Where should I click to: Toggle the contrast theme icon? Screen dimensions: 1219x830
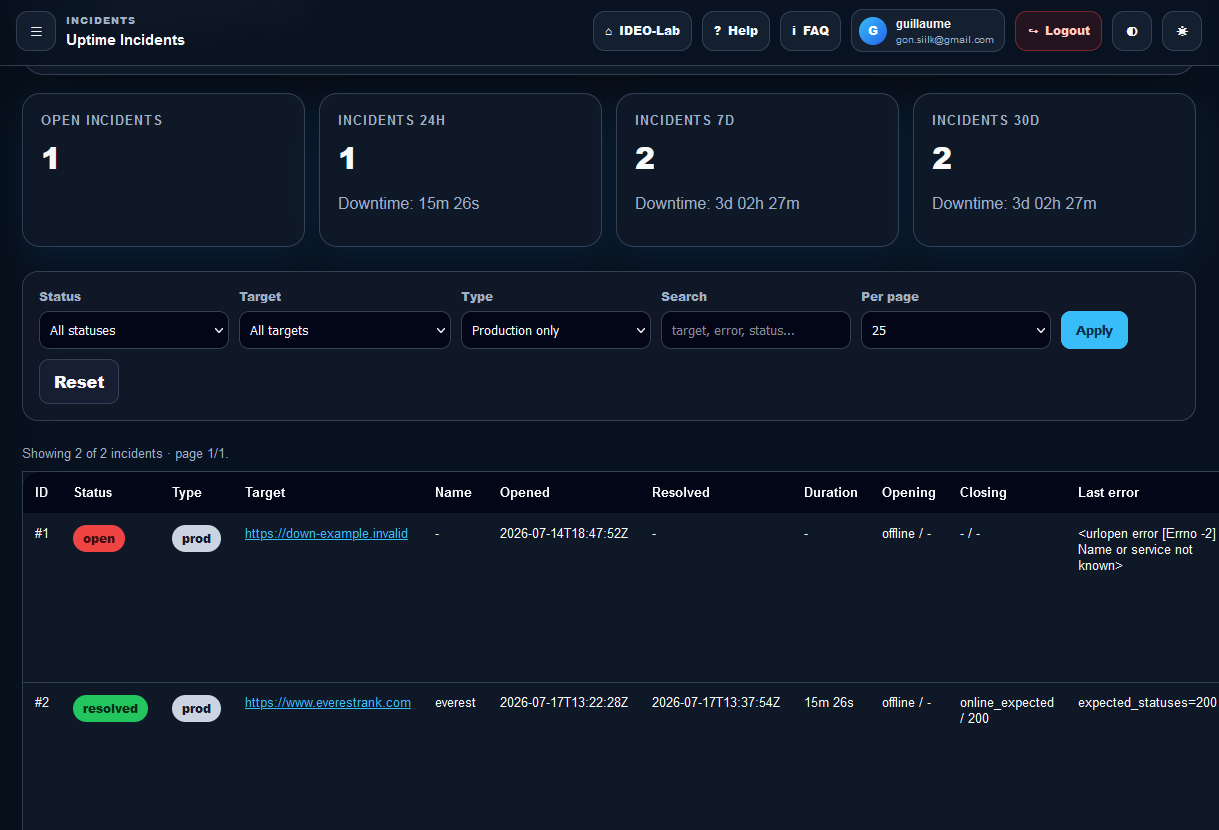[1132, 31]
